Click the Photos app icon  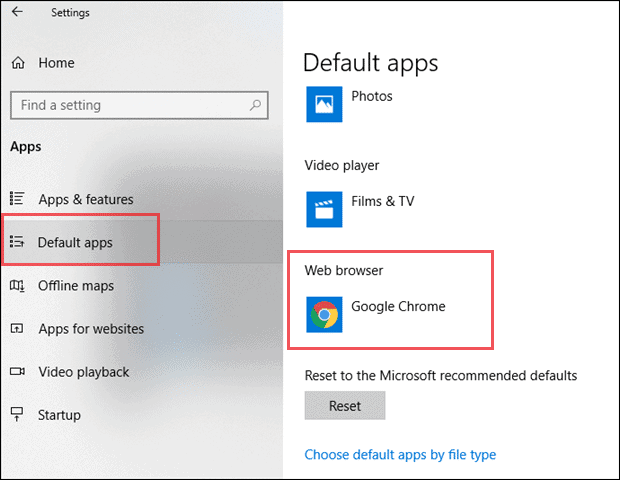point(324,103)
